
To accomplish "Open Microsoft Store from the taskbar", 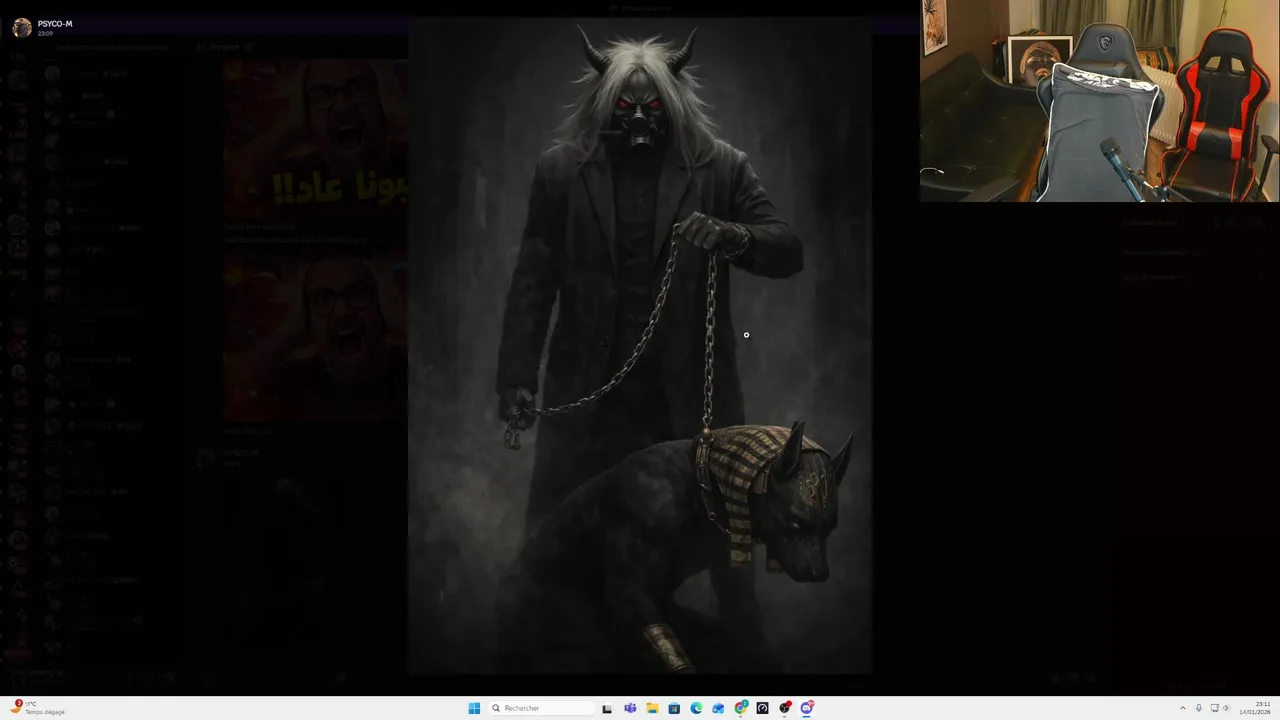I will (674, 708).
